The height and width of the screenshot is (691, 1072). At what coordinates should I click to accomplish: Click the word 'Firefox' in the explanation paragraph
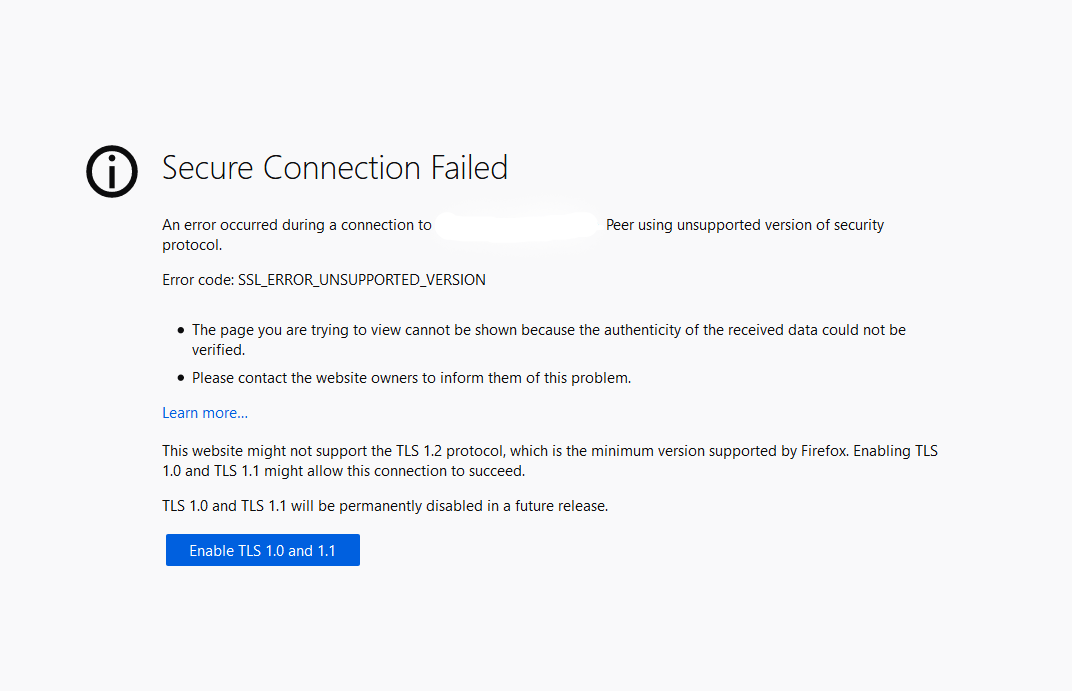coord(825,450)
